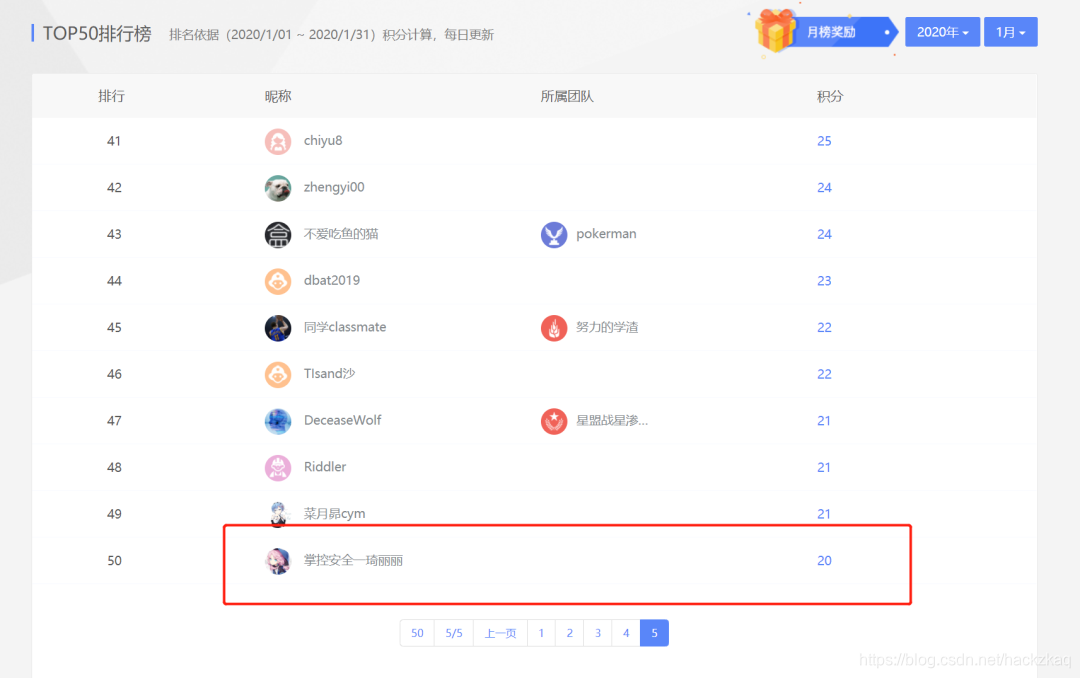Click the 50 total count pagination box
The height and width of the screenshot is (678, 1080).
417,633
